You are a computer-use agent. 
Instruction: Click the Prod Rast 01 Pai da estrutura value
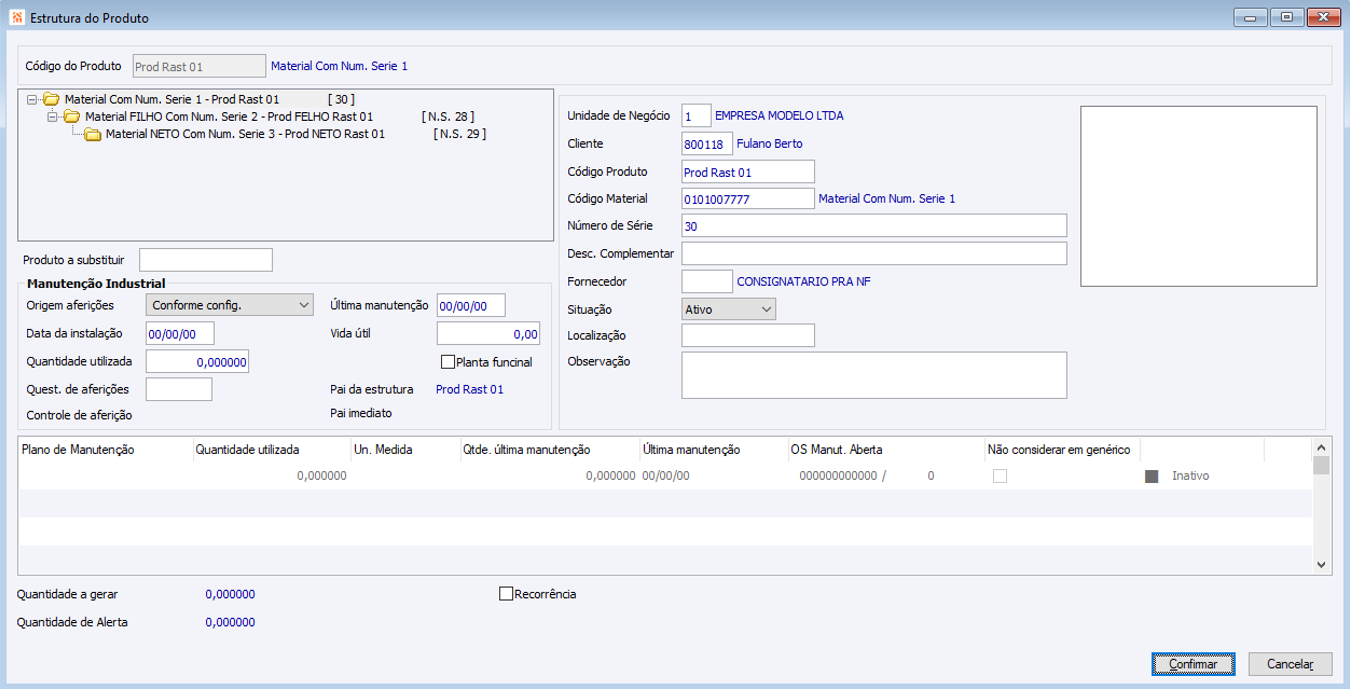470,389
